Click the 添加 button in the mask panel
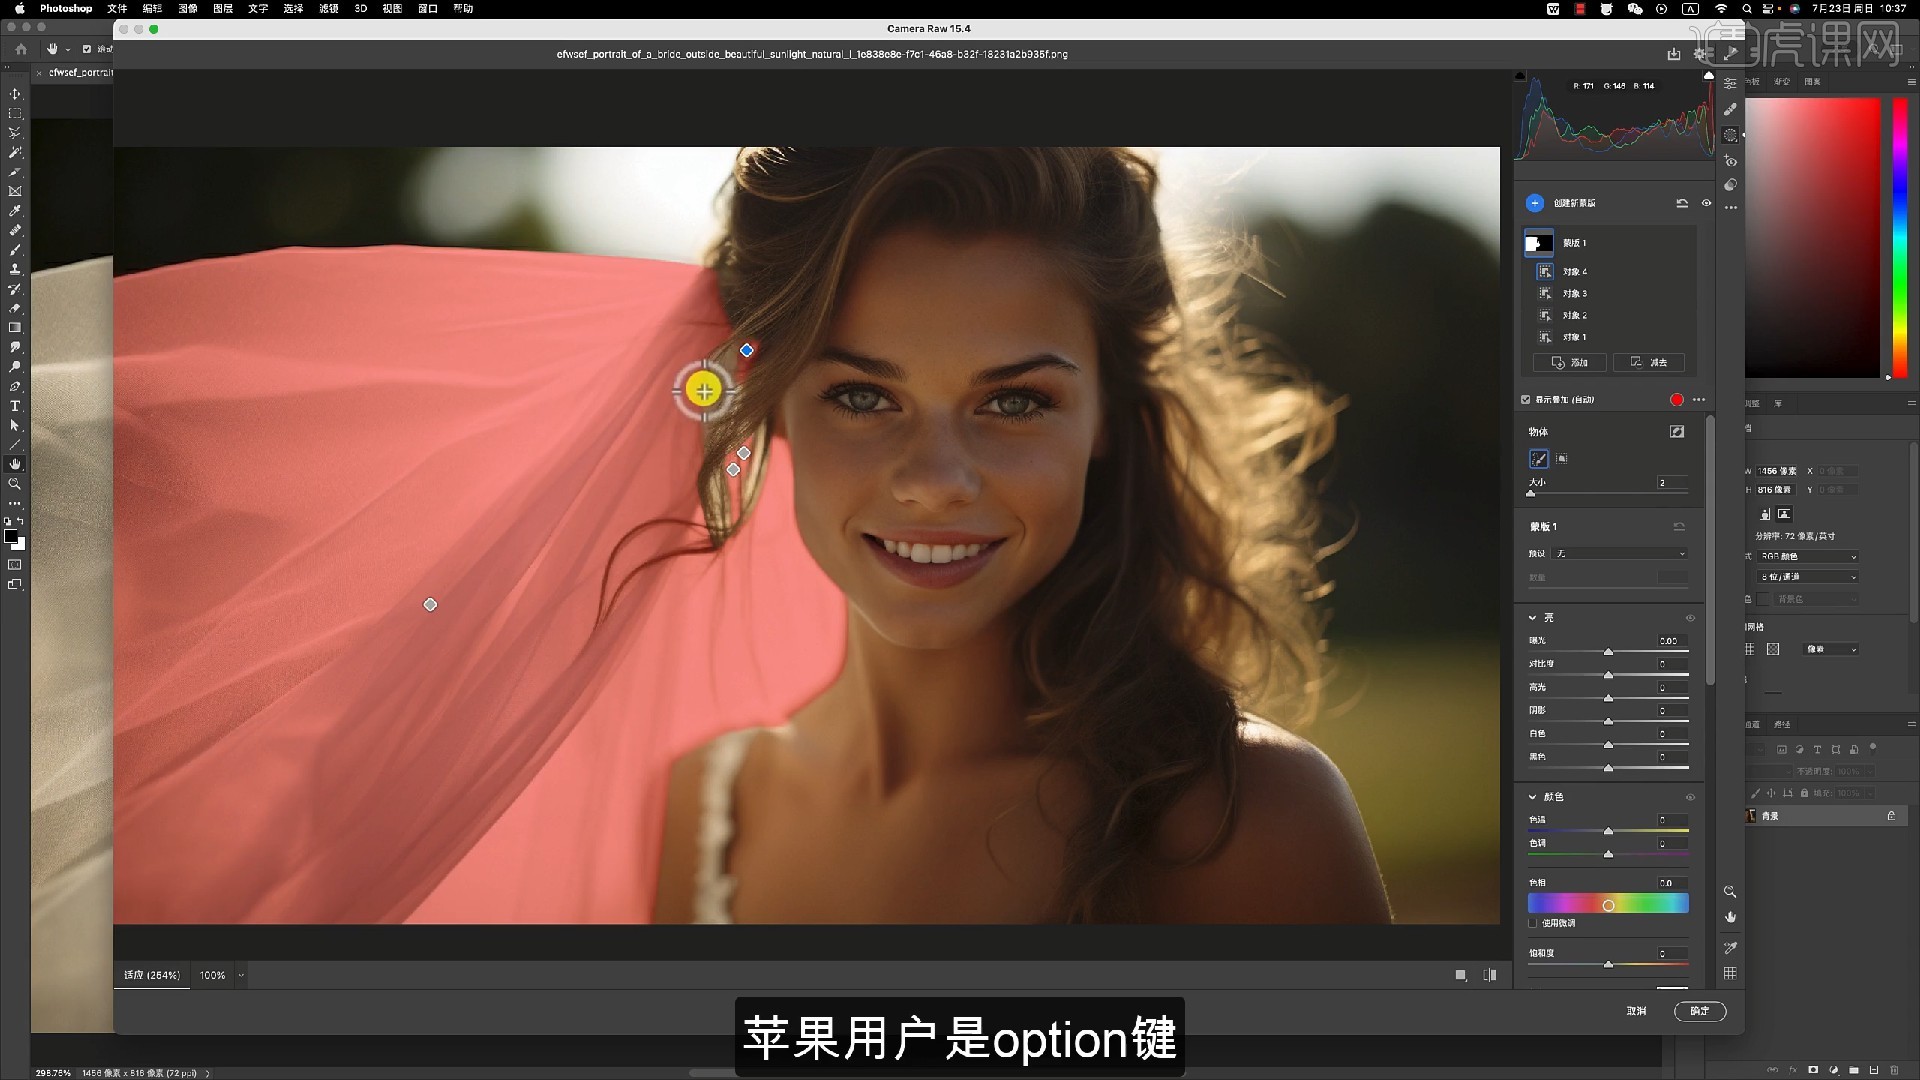Screen dimensions: 1920x1080 point(1569,362)
